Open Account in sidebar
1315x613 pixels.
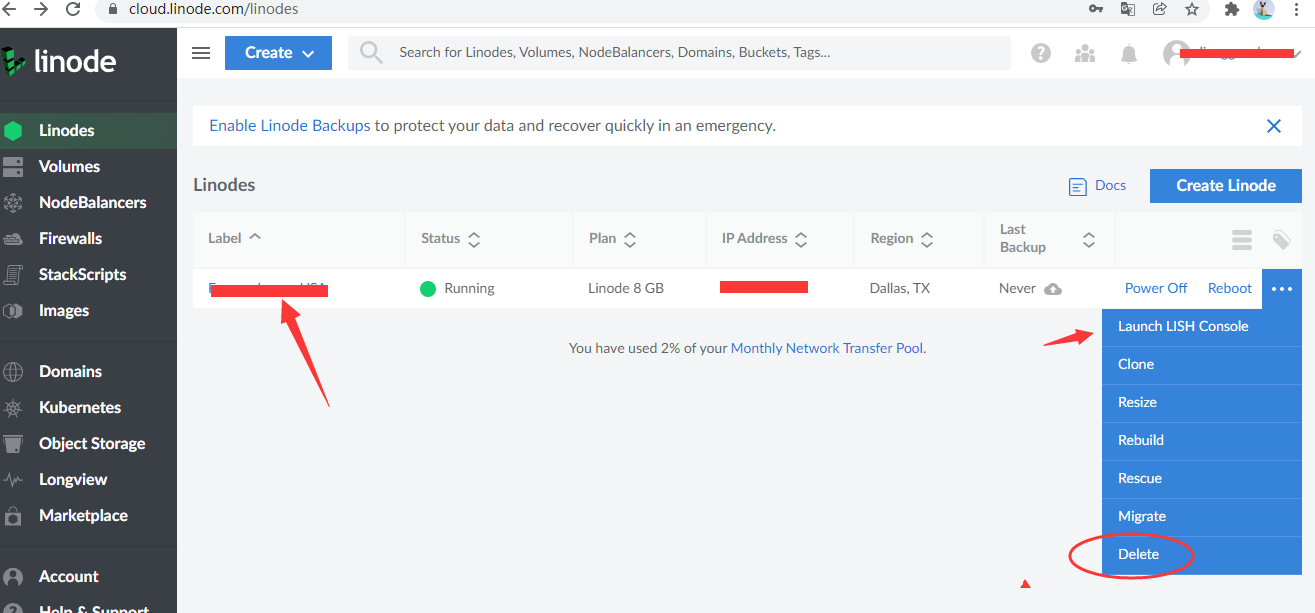(88, 576)
